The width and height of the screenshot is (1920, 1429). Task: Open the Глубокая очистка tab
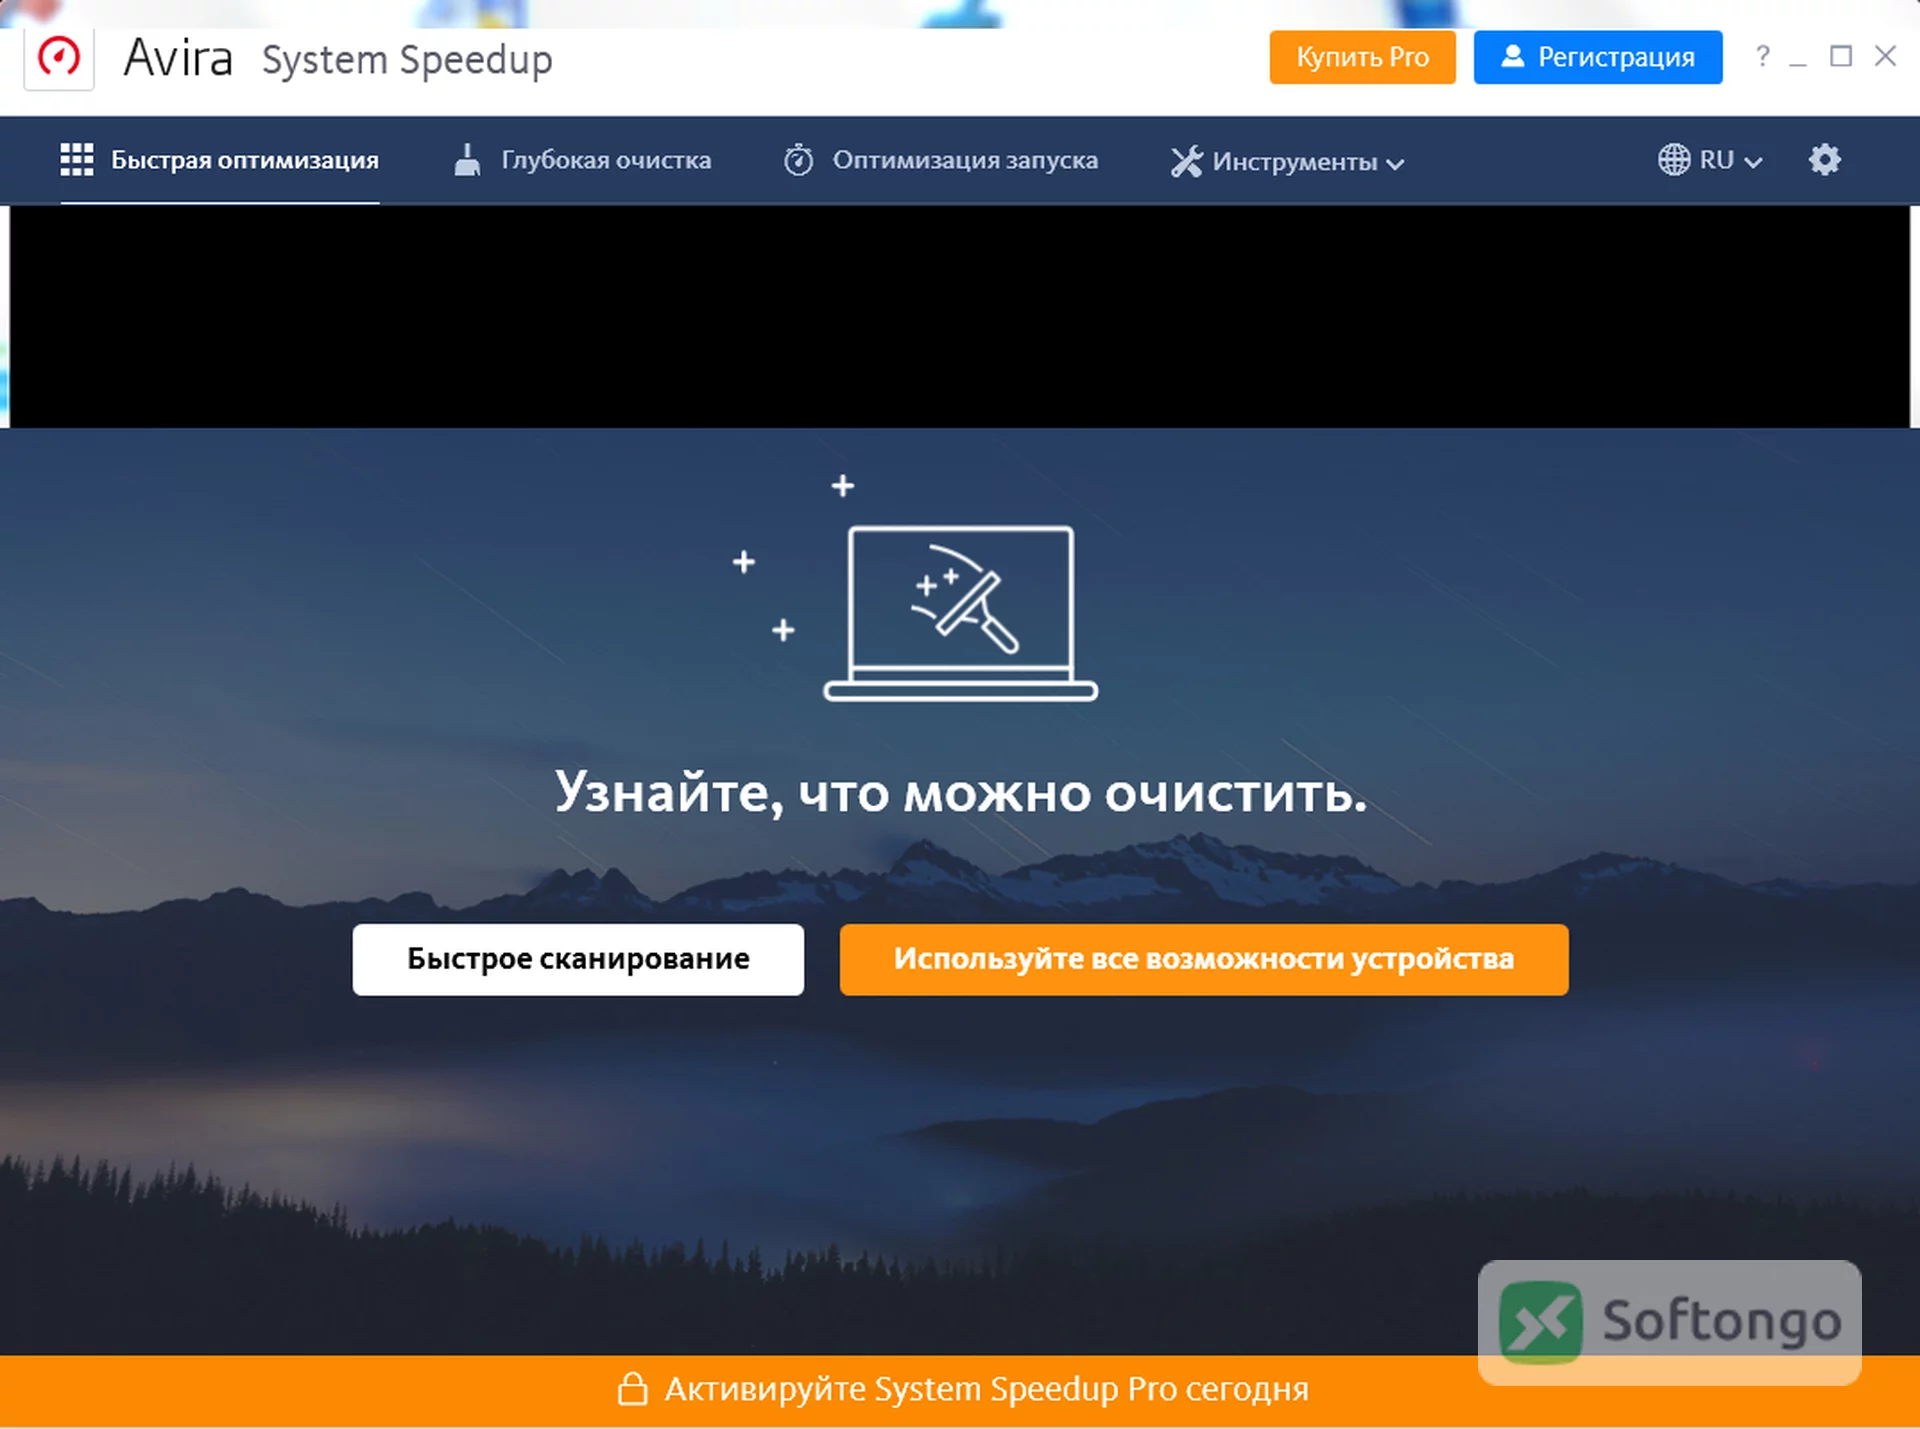coord(582,160)
